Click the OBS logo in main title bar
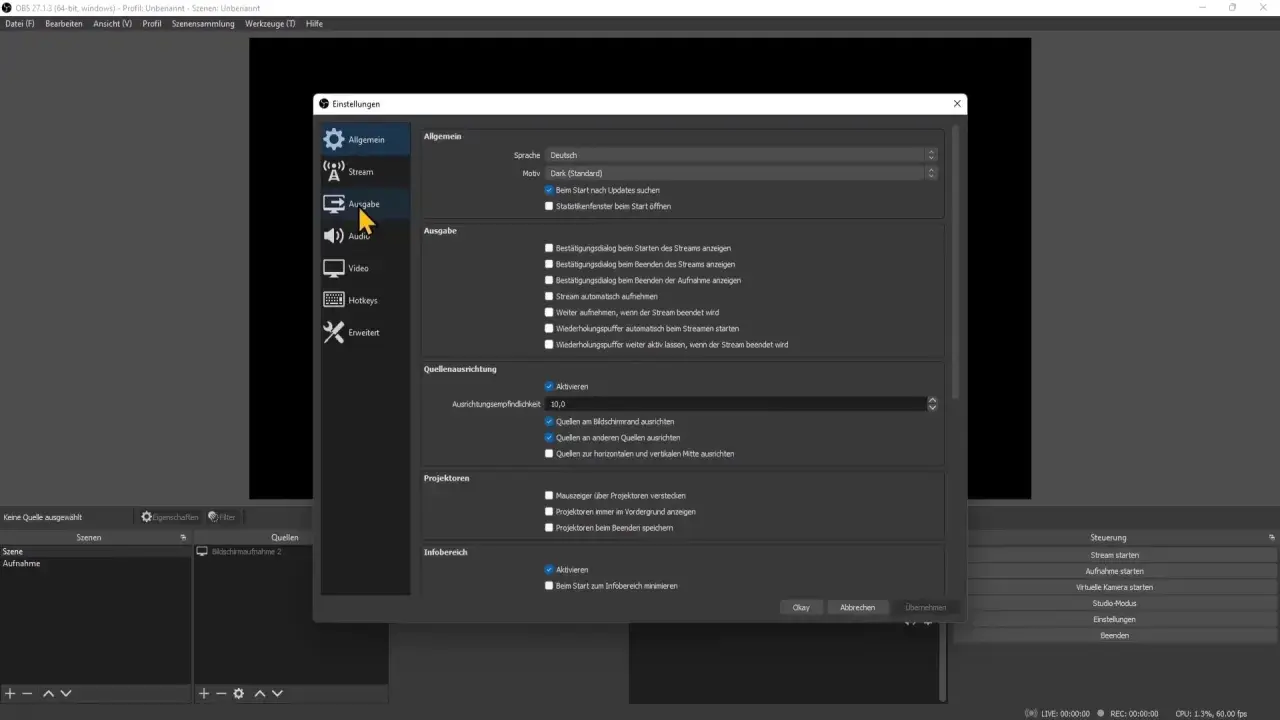 coord(7,7)
